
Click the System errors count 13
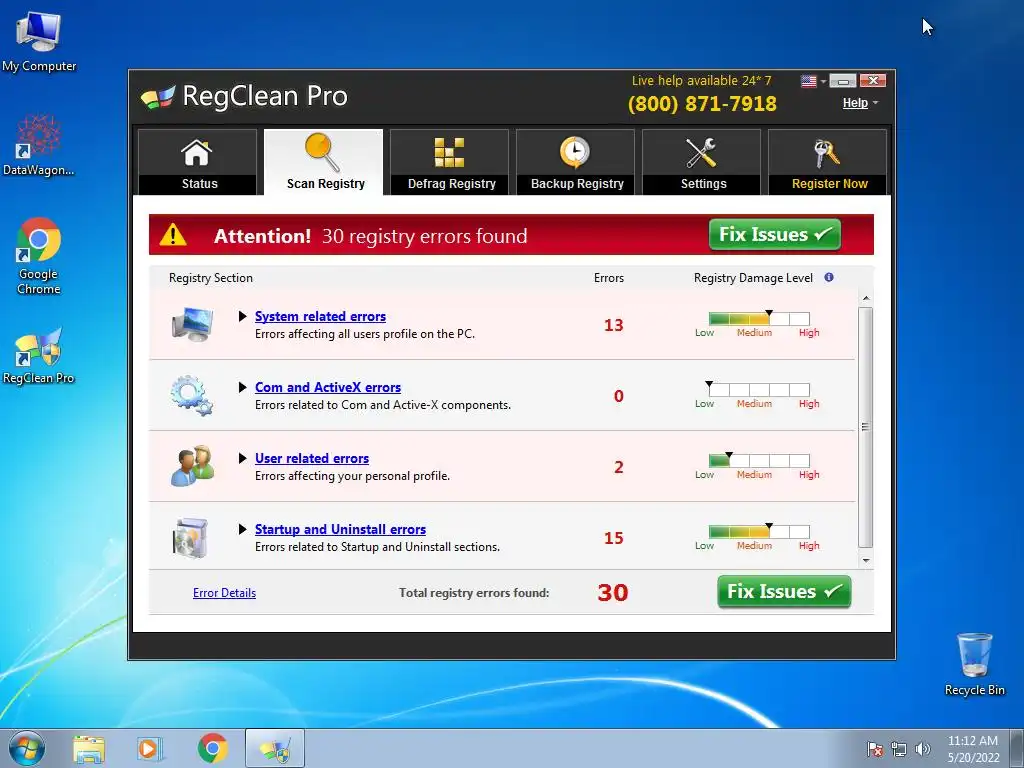point(613,325)
